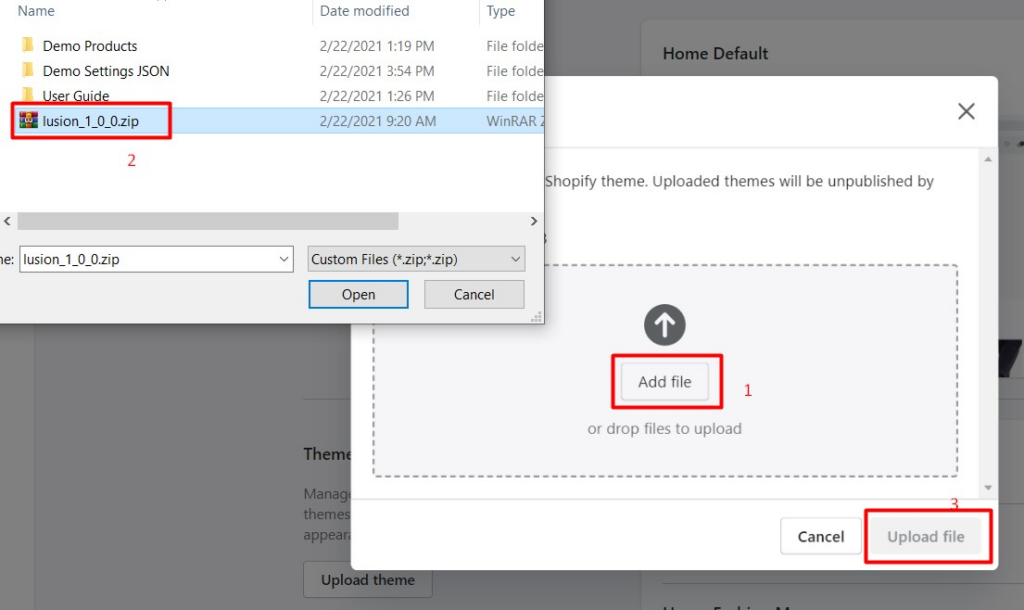Select the Demo Settings JSON folder icon
Viewport: 1024px width, 610px height.
click(27, 70)
